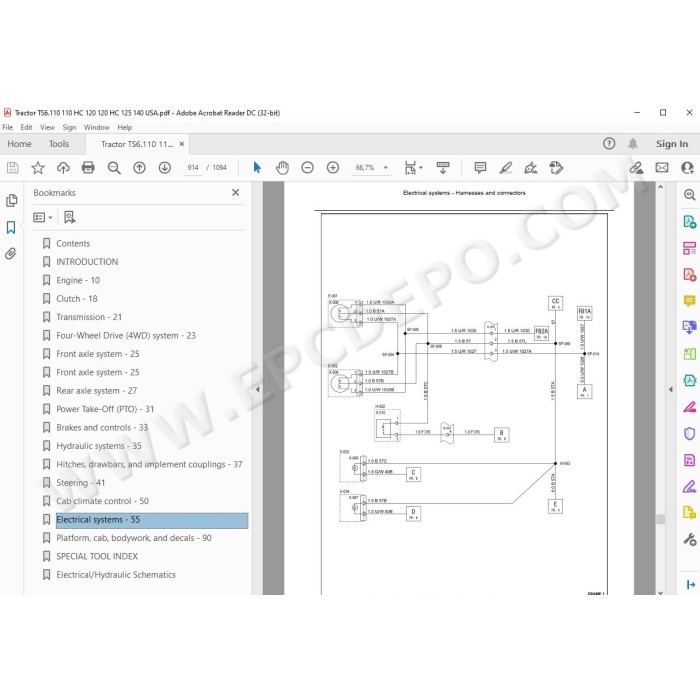Add a sticky note comment
The width and height of the screenshot is (700, 700).
(x=480, y=168)
